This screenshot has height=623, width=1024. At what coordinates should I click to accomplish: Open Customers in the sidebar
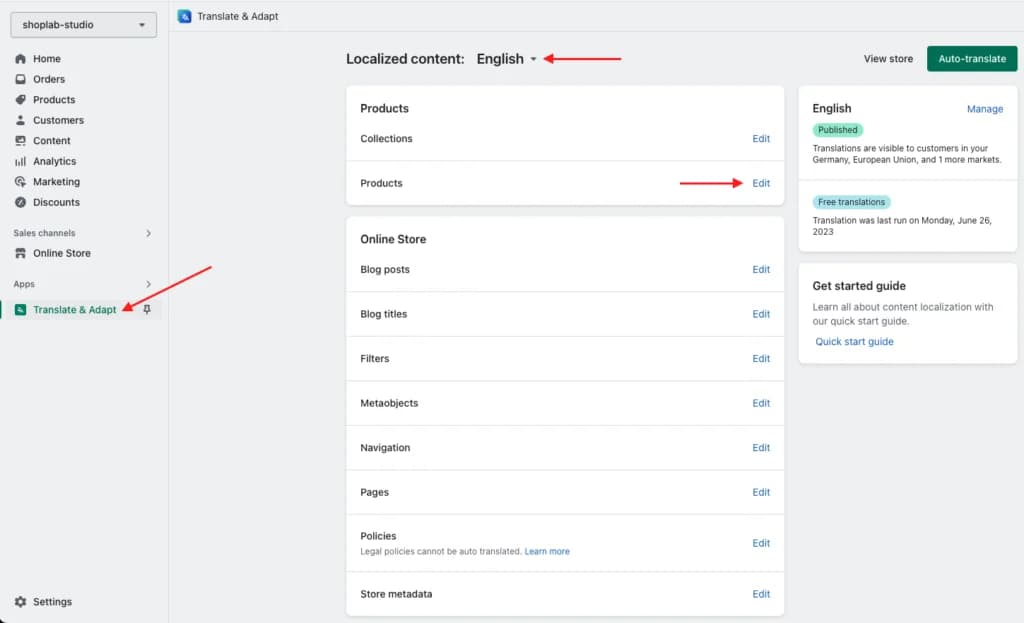[x=58, y=120]
